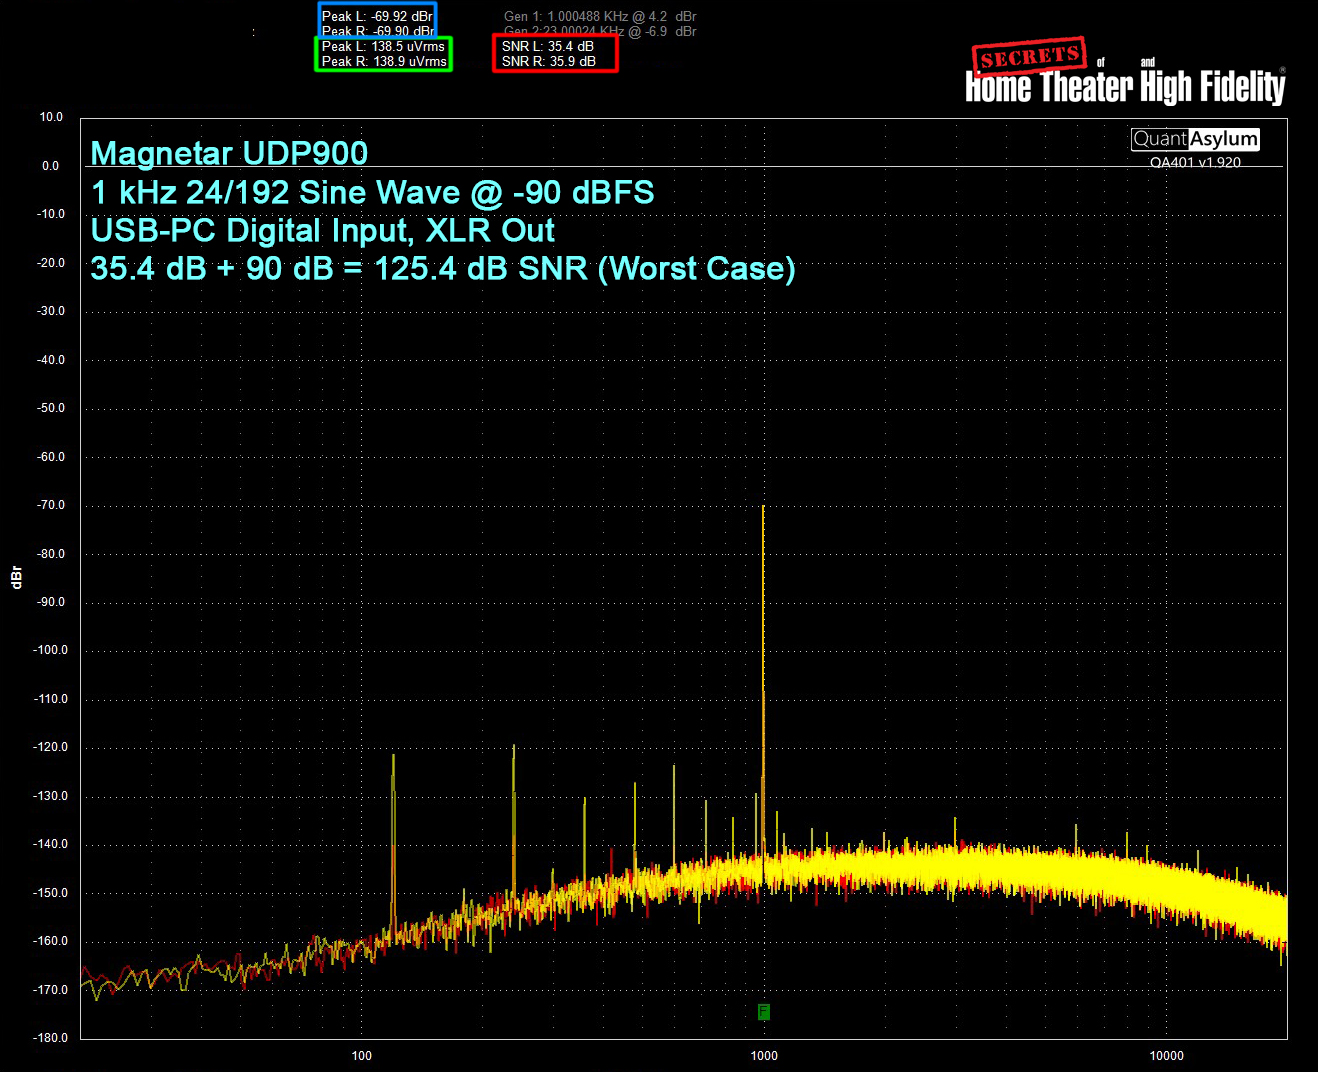
Task: Click the 10000 frequency axis label
Action: click(1166, 1056)
